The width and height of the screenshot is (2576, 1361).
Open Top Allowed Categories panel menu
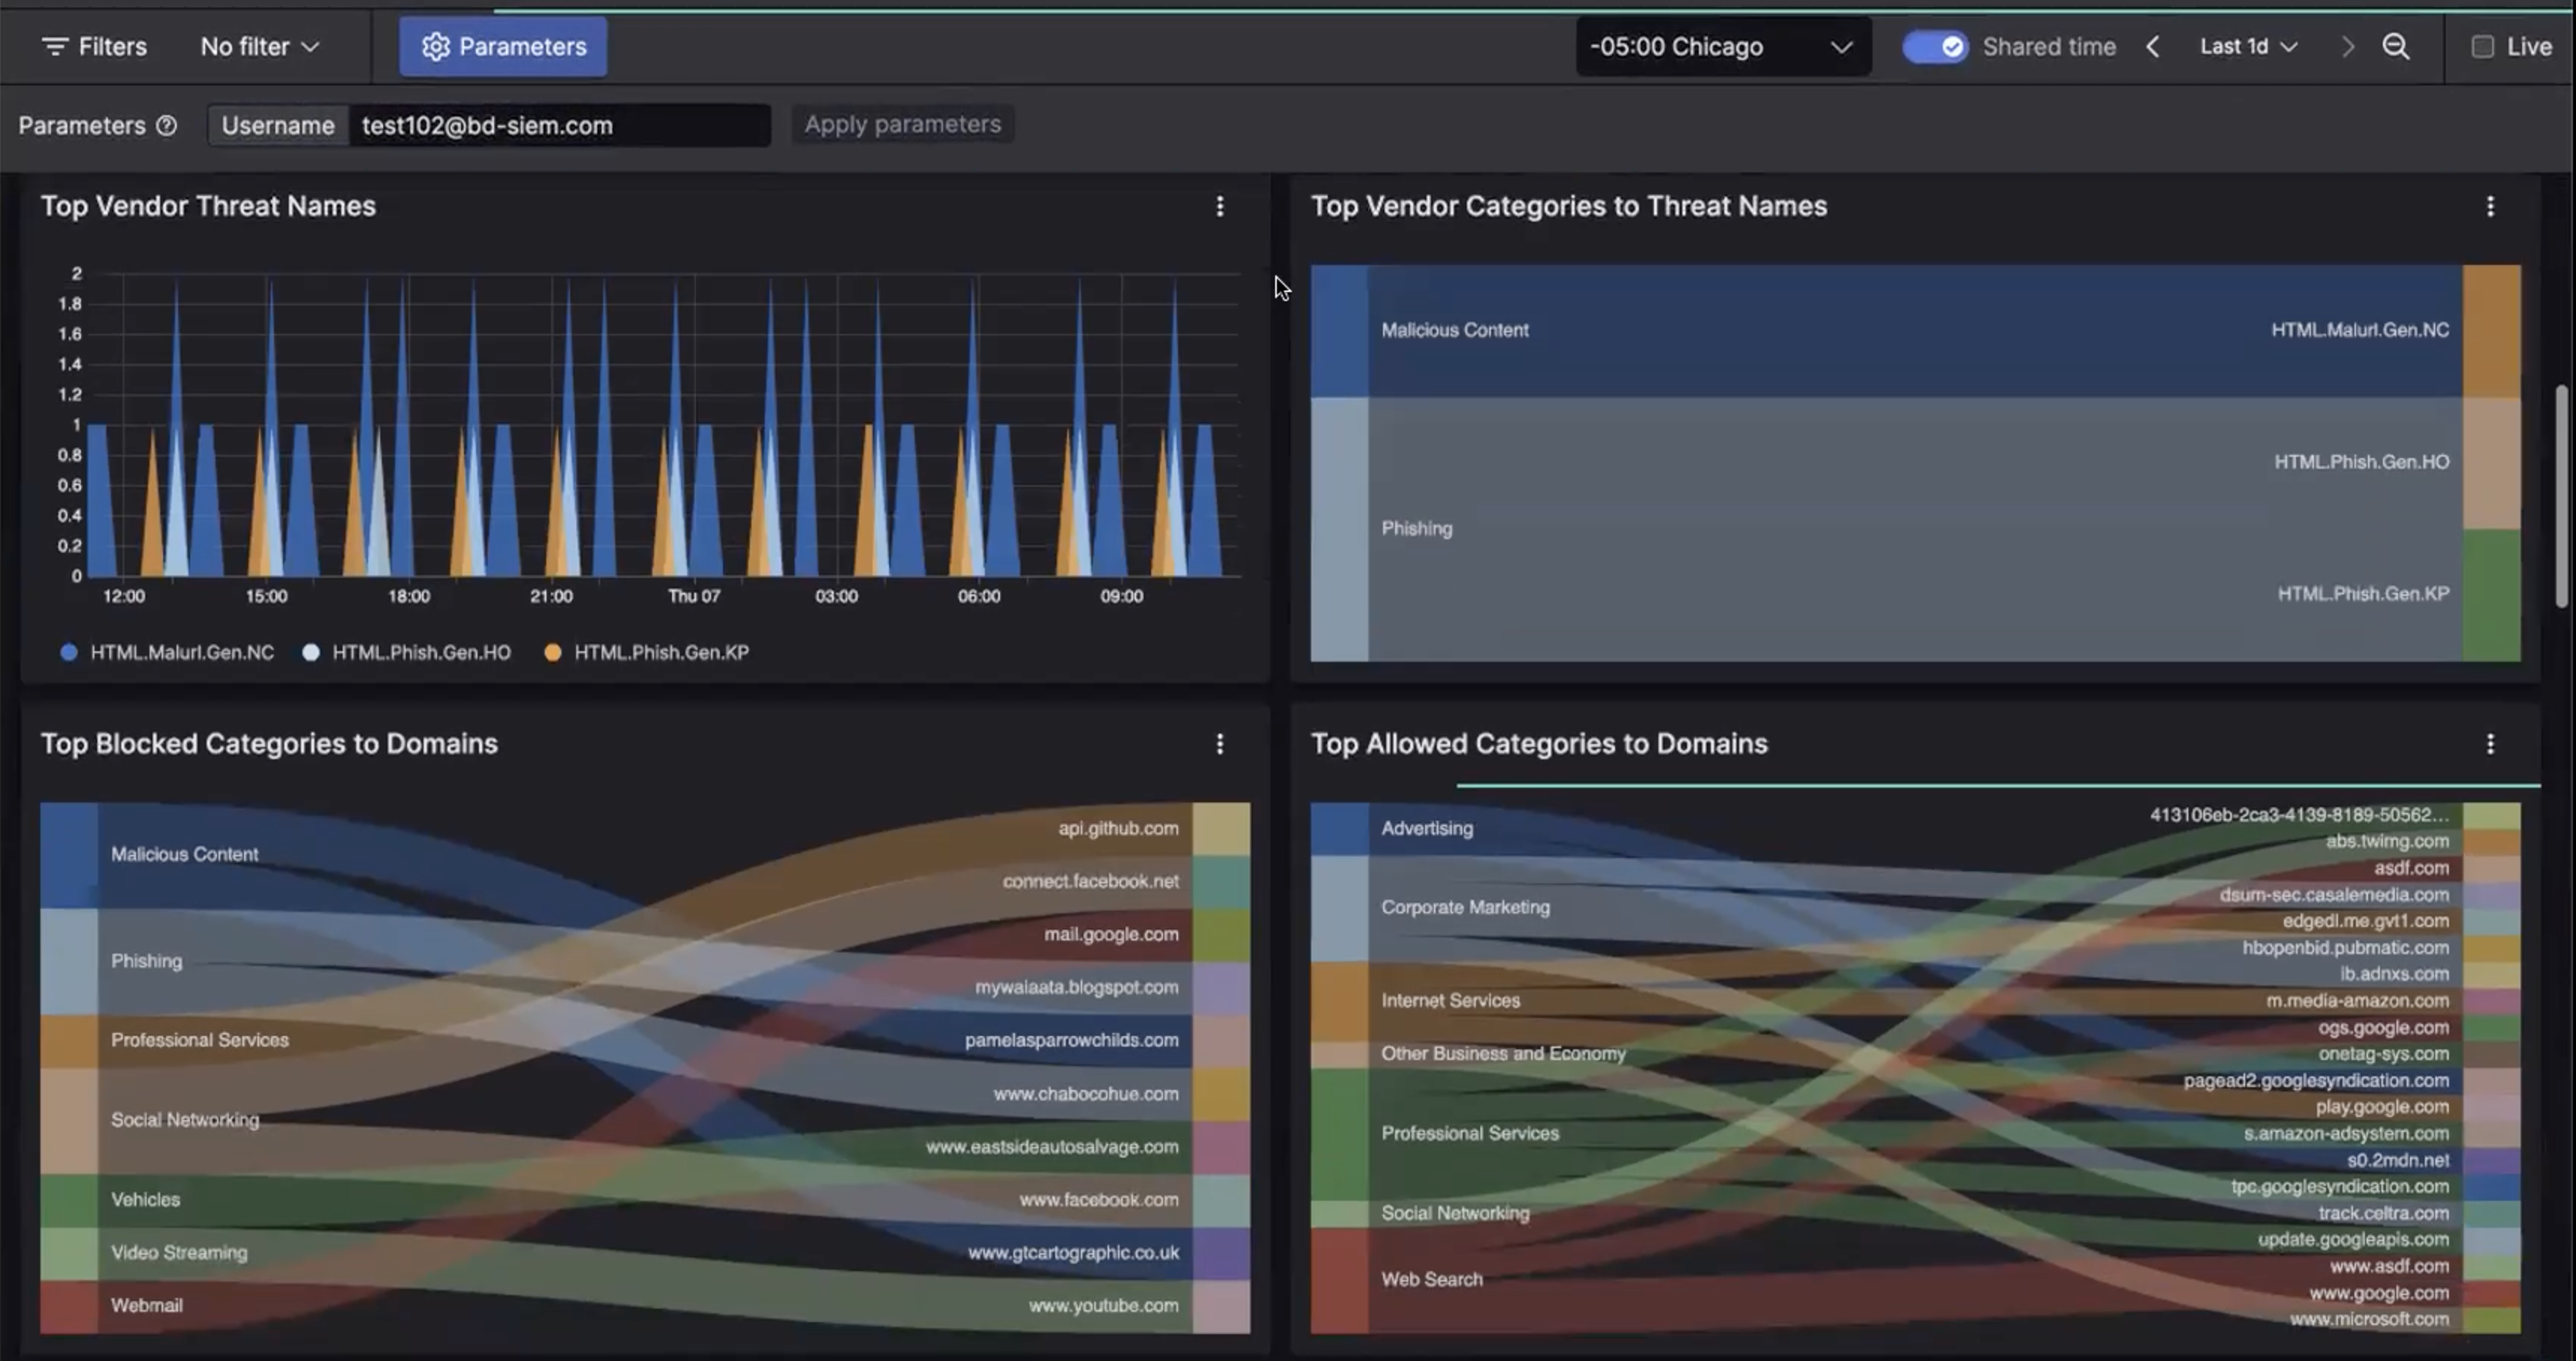pos(2489,744)
